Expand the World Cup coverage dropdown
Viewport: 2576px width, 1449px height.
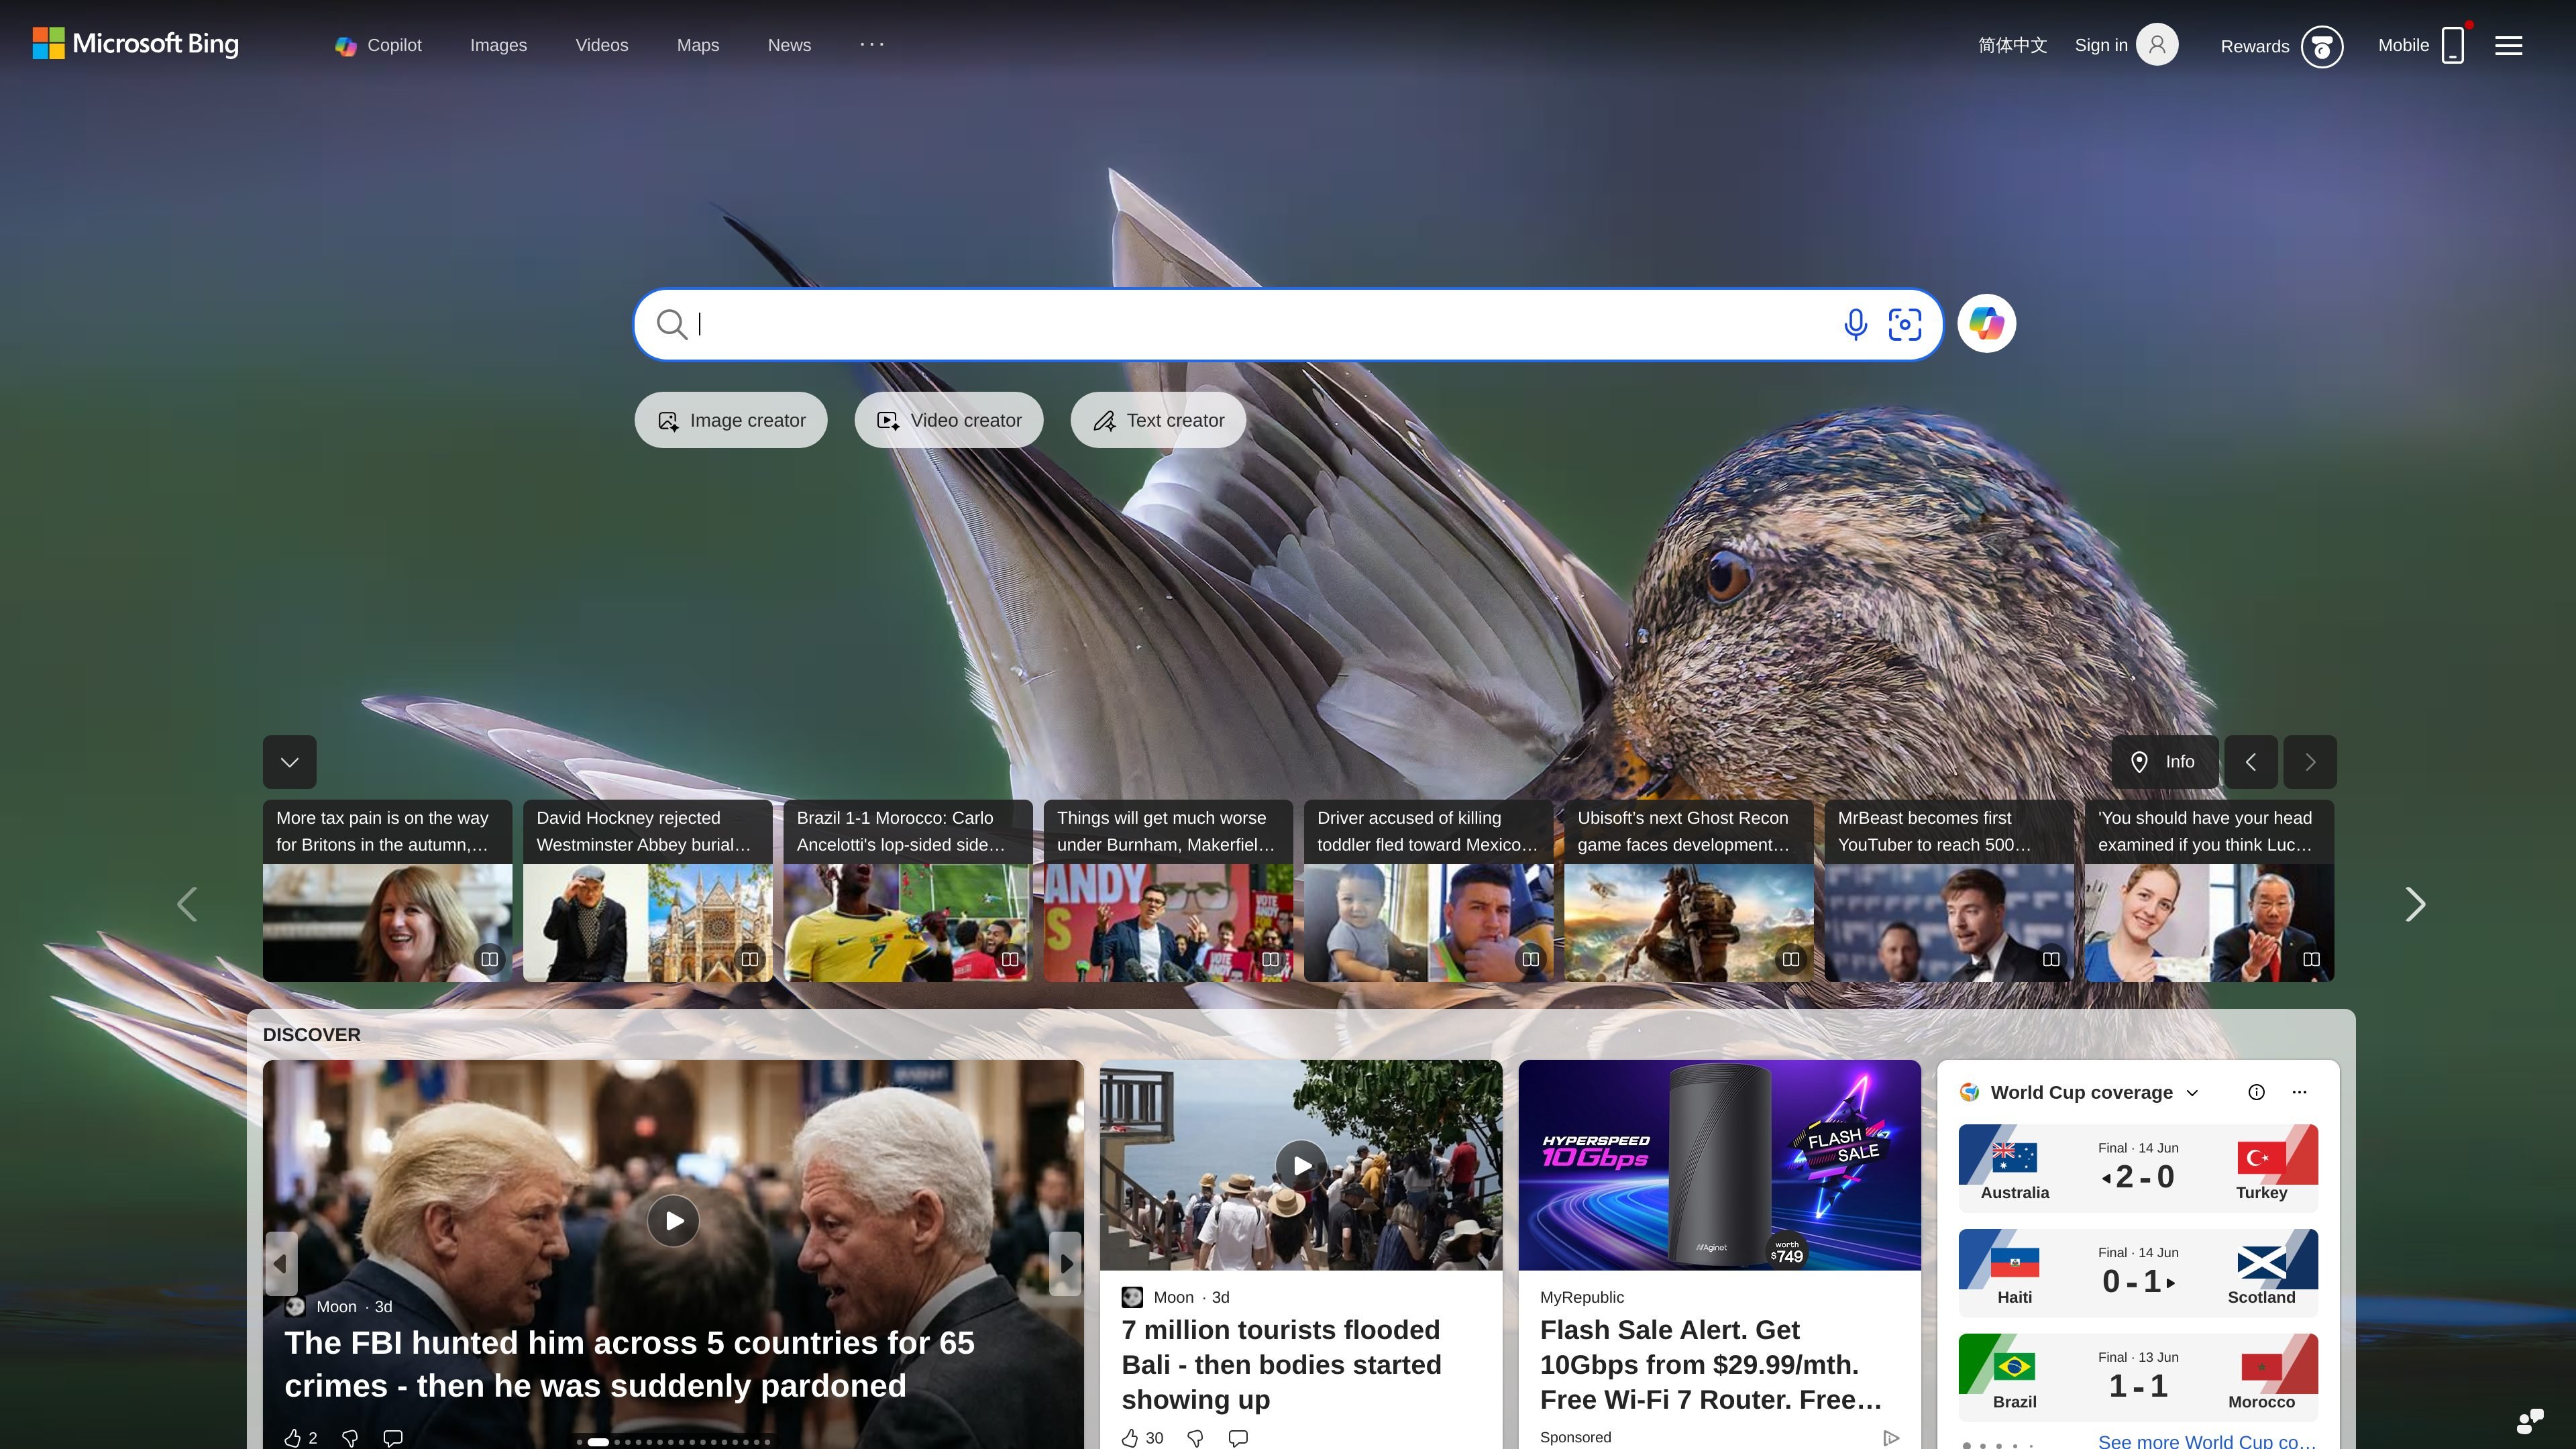[x=2193, y=1093]
